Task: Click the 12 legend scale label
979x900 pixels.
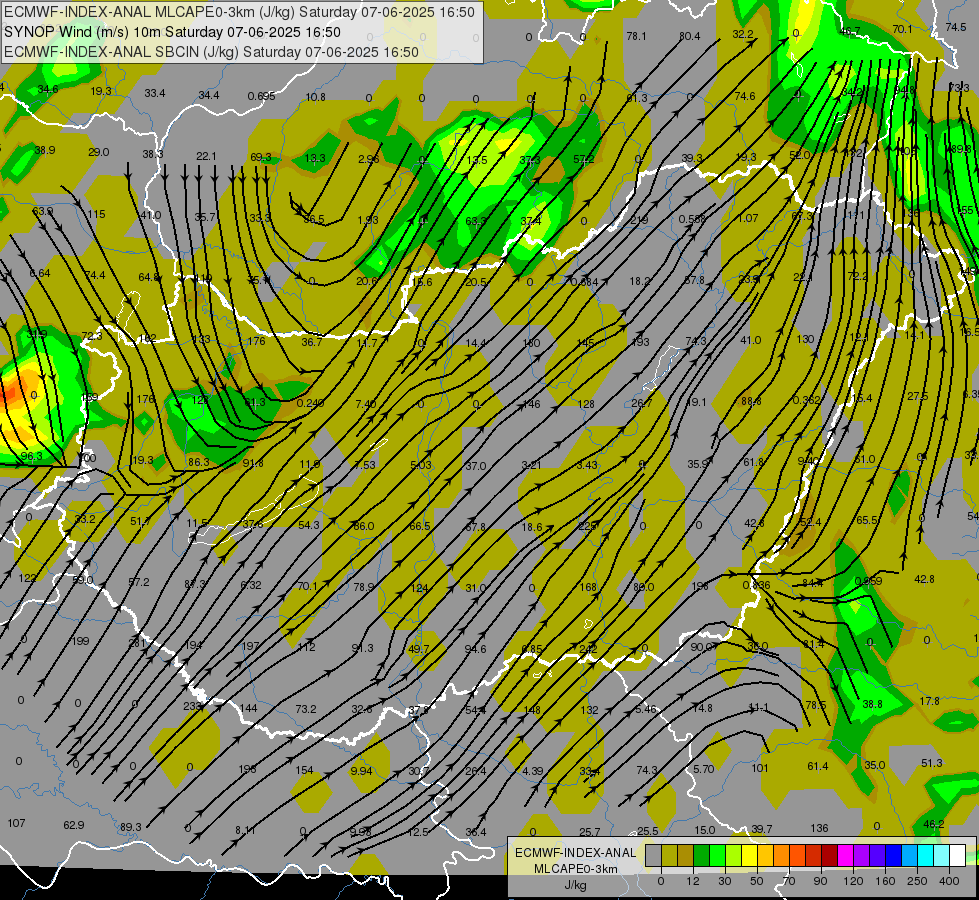Action: [x=692, y=881]
